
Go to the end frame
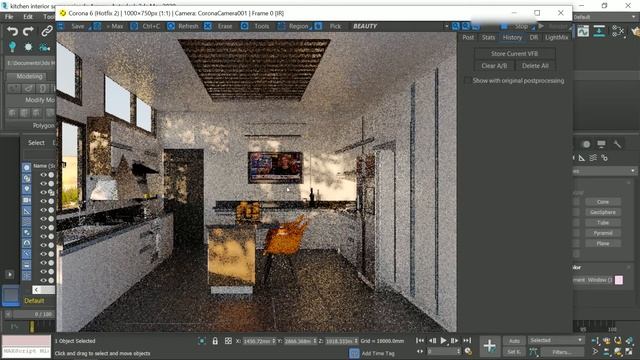[x=467, y=340]
